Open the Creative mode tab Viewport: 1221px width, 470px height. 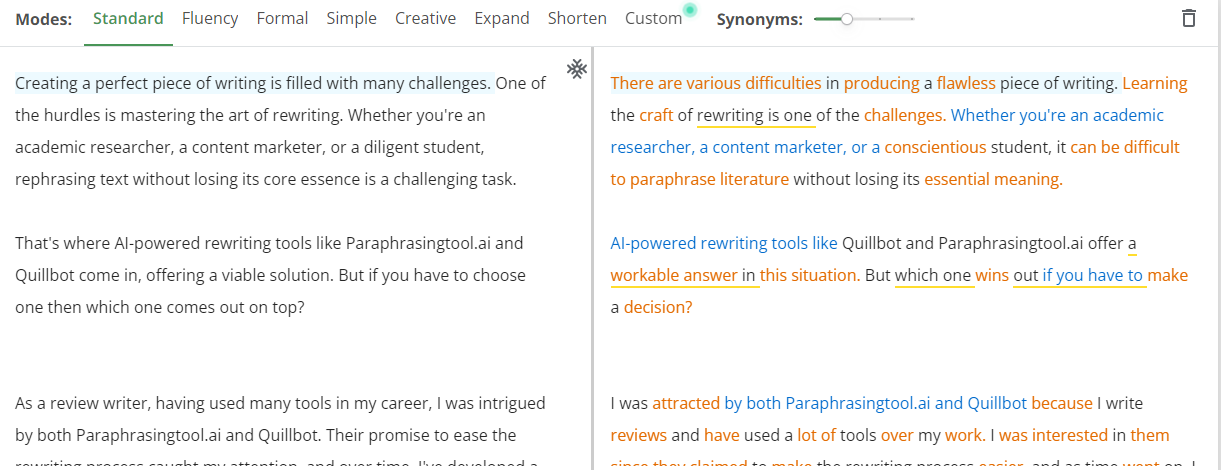click(425, 18)
